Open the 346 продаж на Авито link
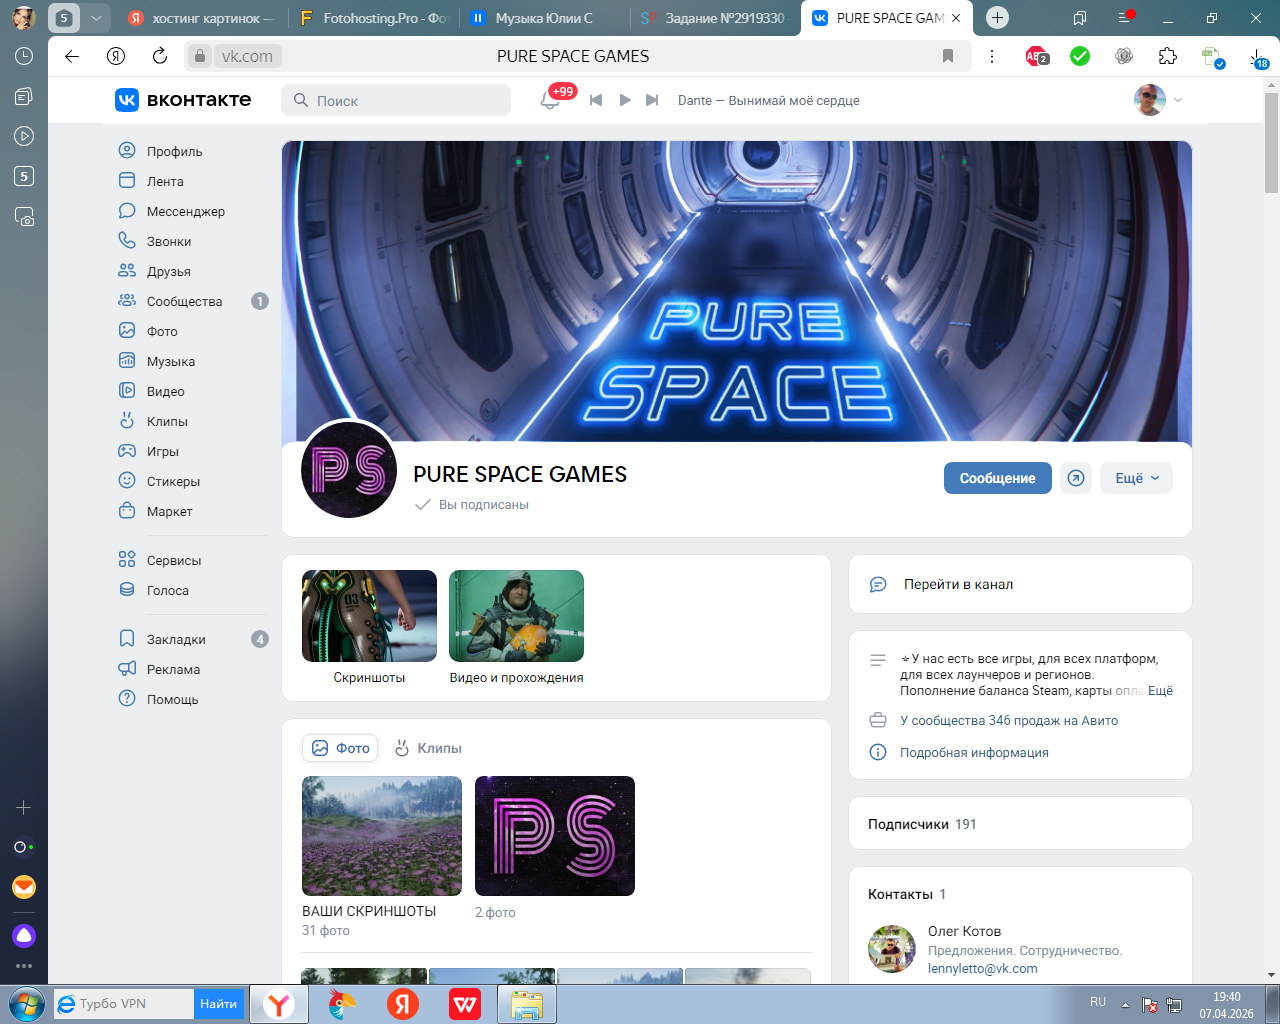Viewport: 1280px width, 1024px height. pyautogui.click(x=1009, y=721)
